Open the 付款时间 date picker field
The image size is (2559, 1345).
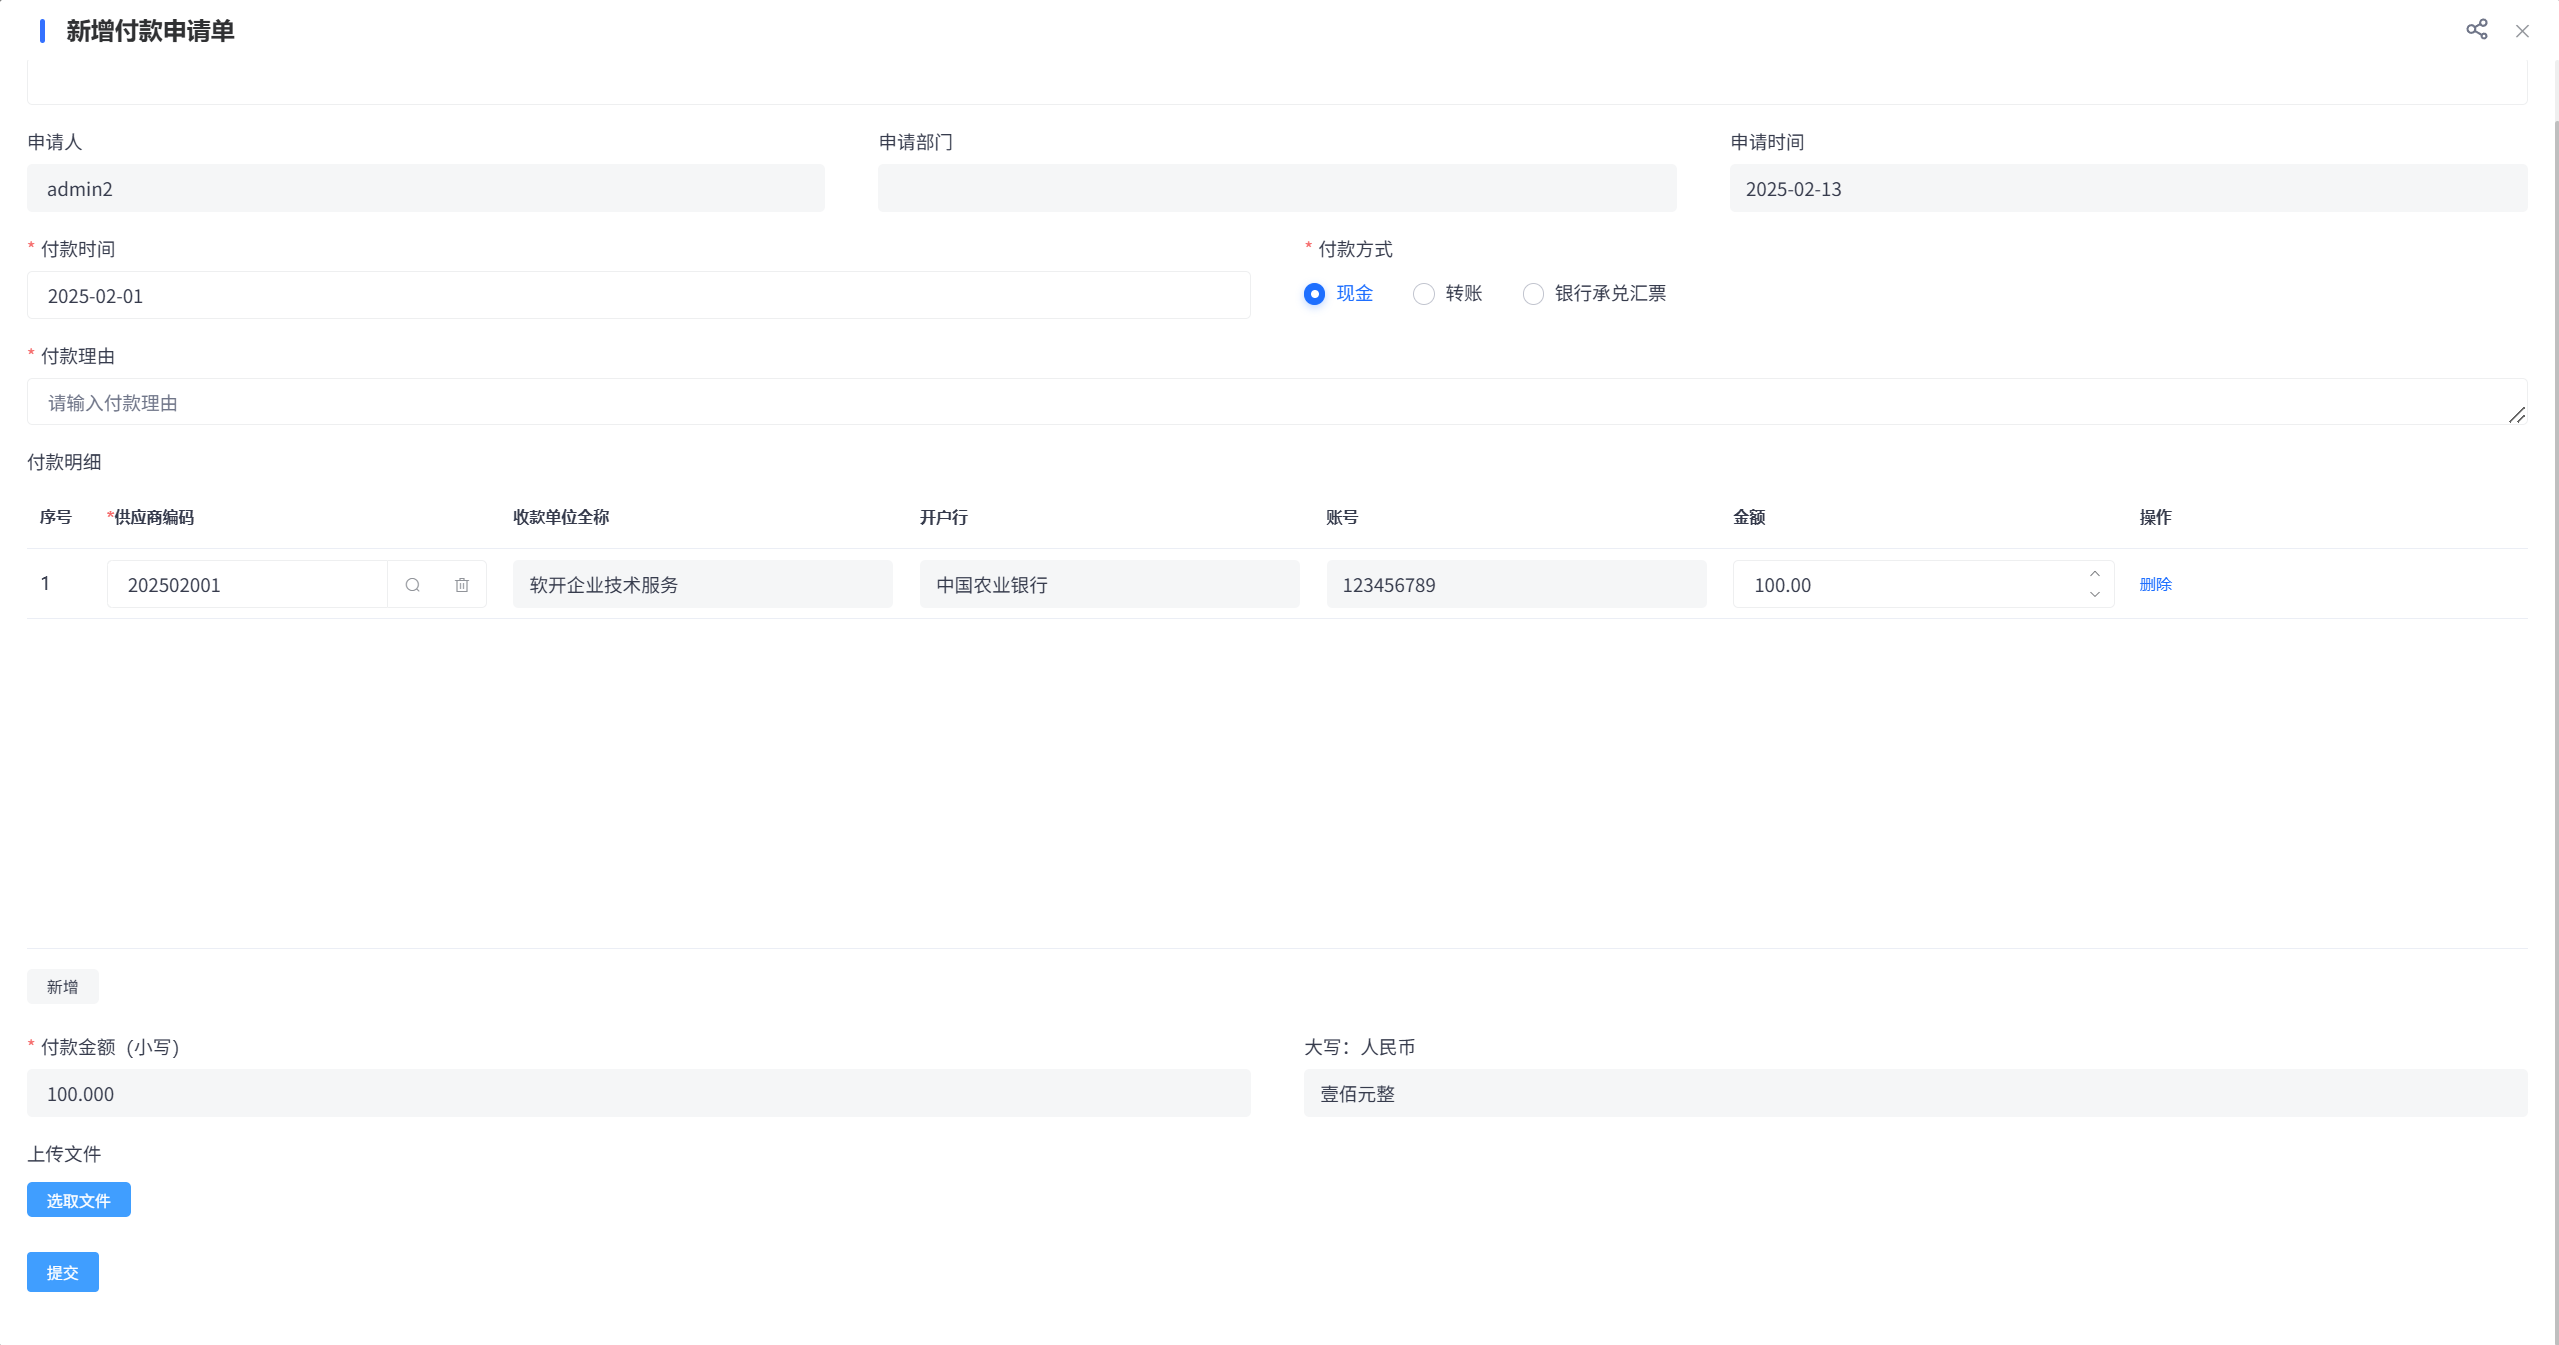tap(638, 296)
